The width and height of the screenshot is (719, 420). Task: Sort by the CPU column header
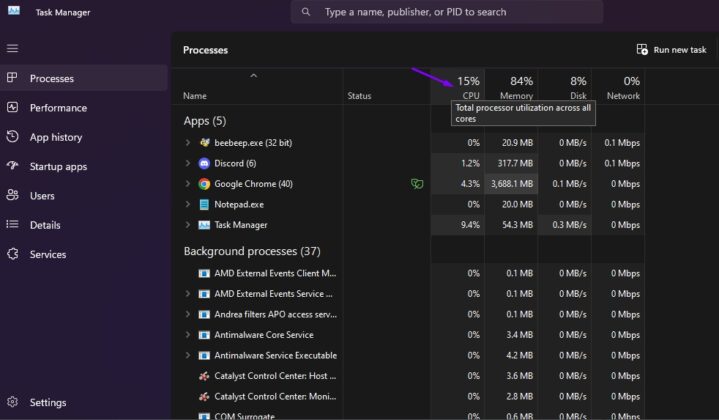click(458, 87)
